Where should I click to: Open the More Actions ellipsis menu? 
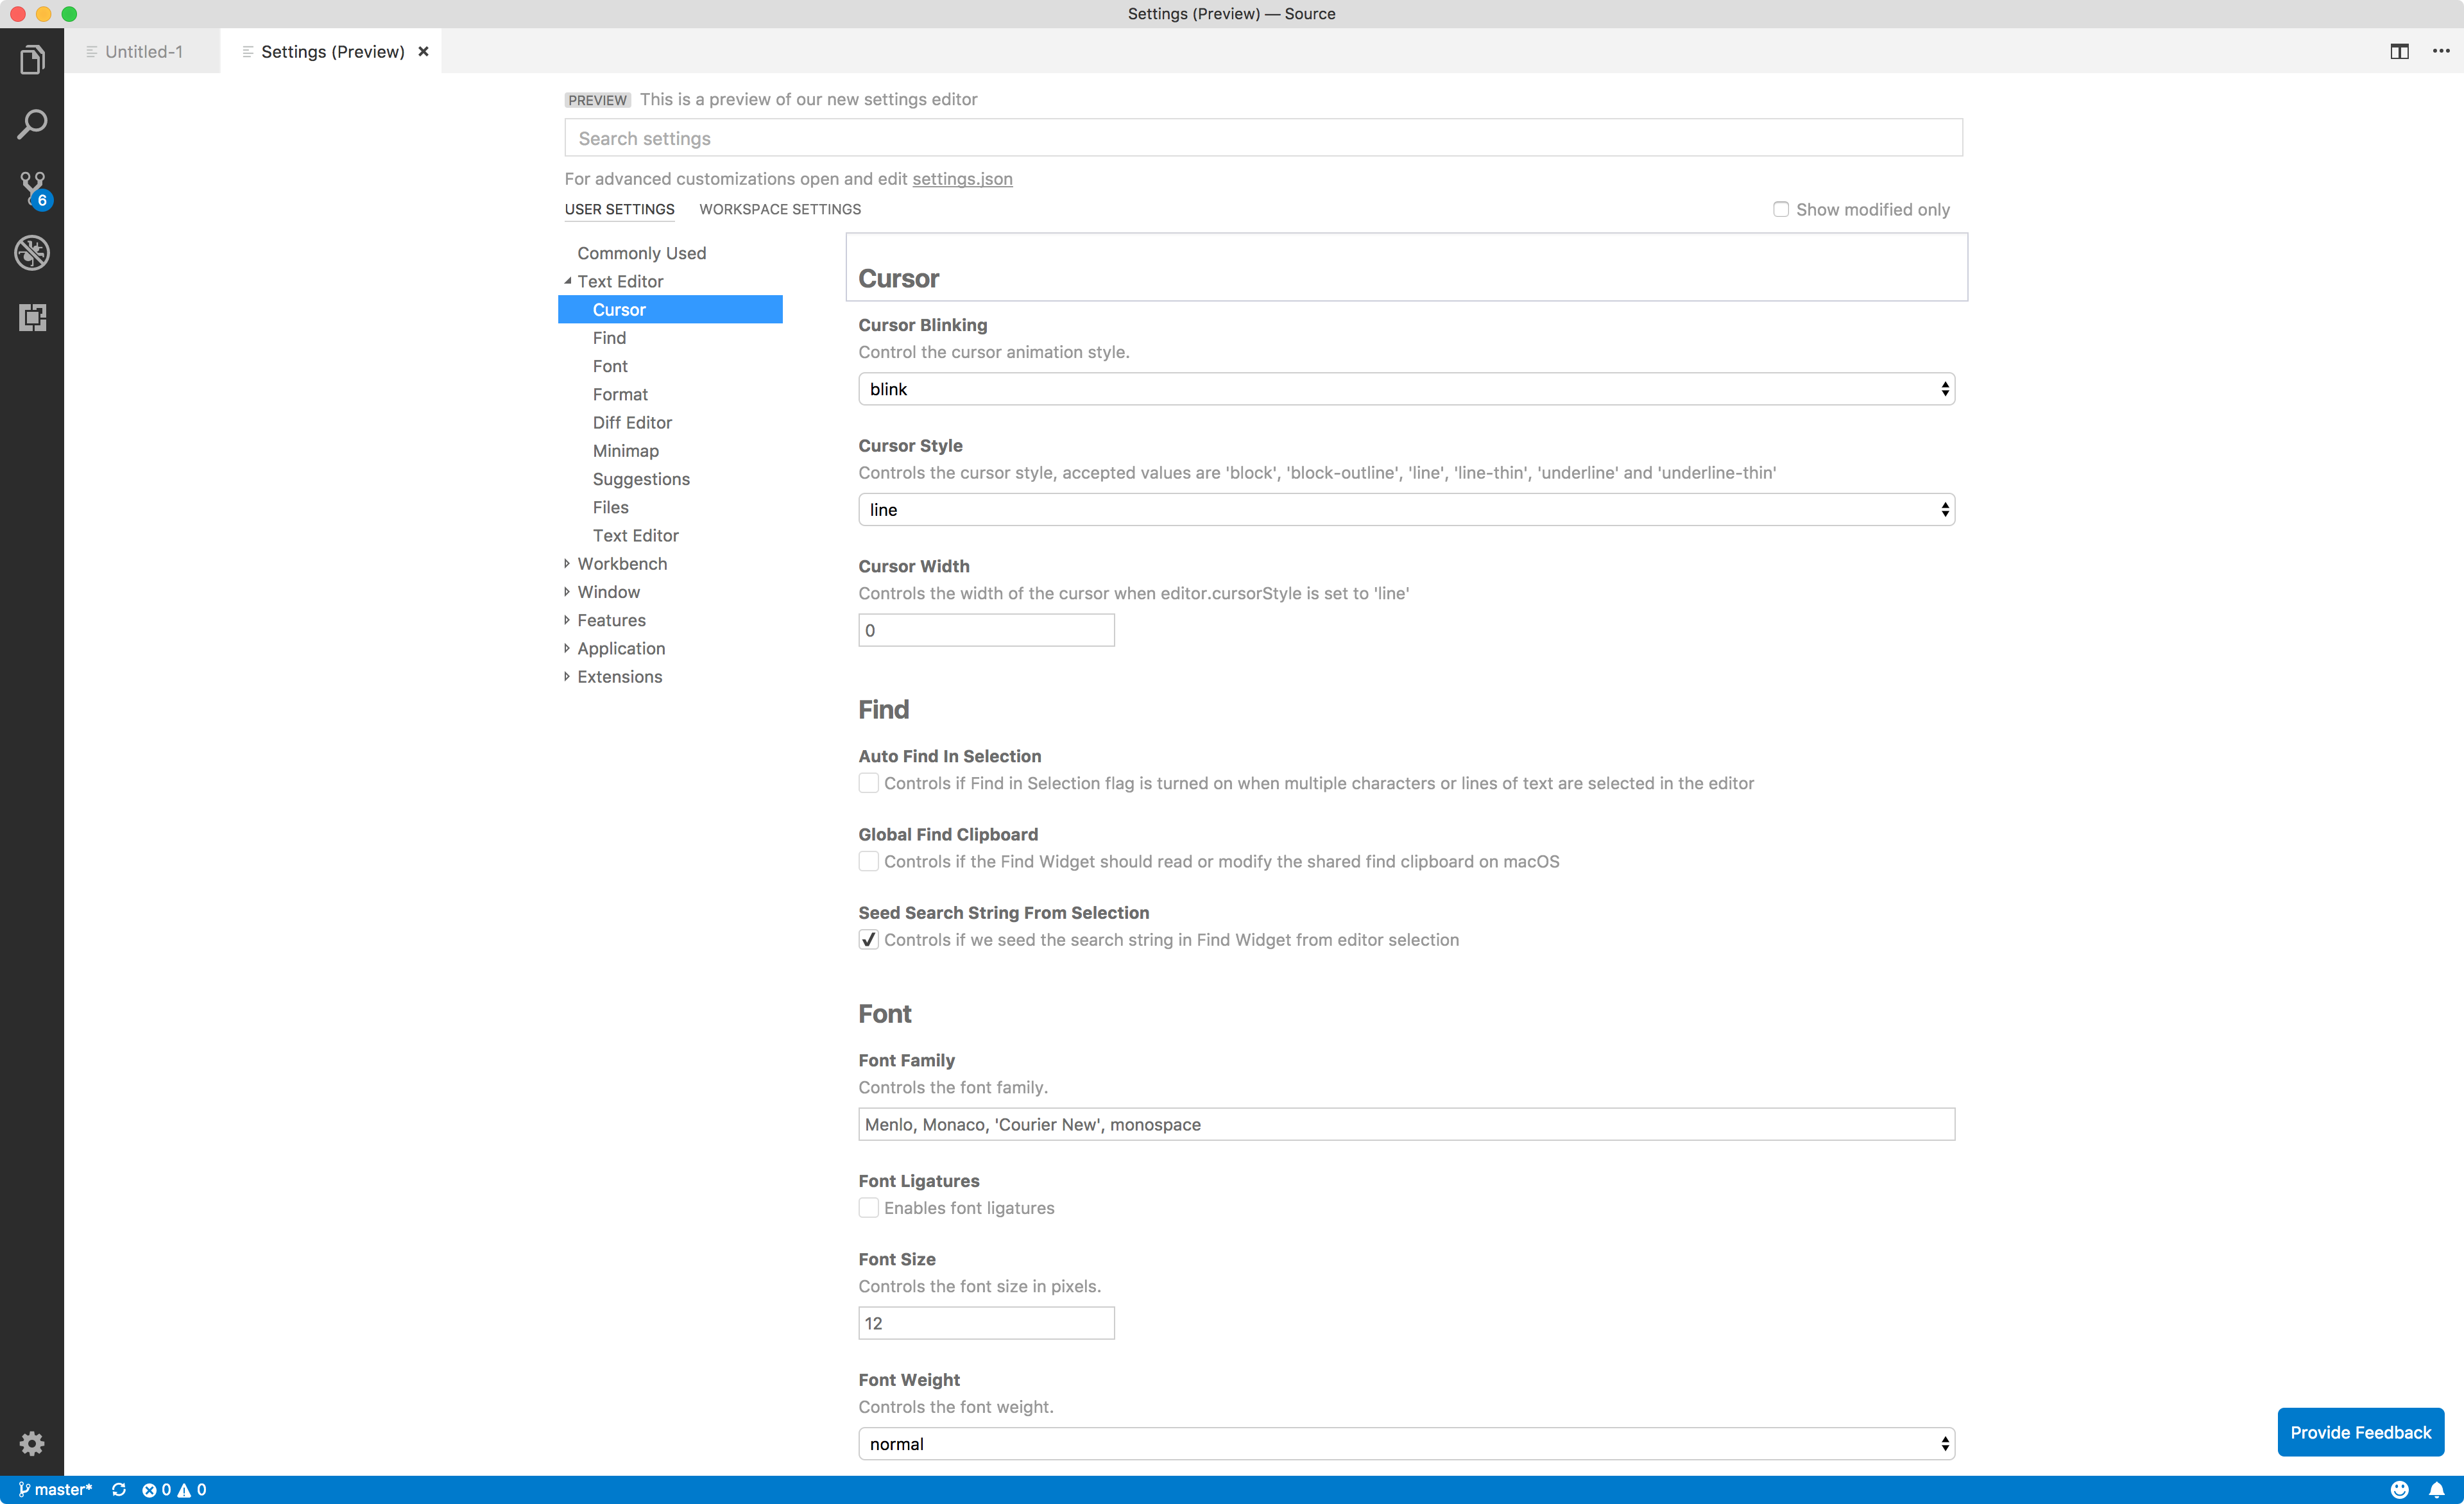pyautogui.click(x=2441, y=51)
